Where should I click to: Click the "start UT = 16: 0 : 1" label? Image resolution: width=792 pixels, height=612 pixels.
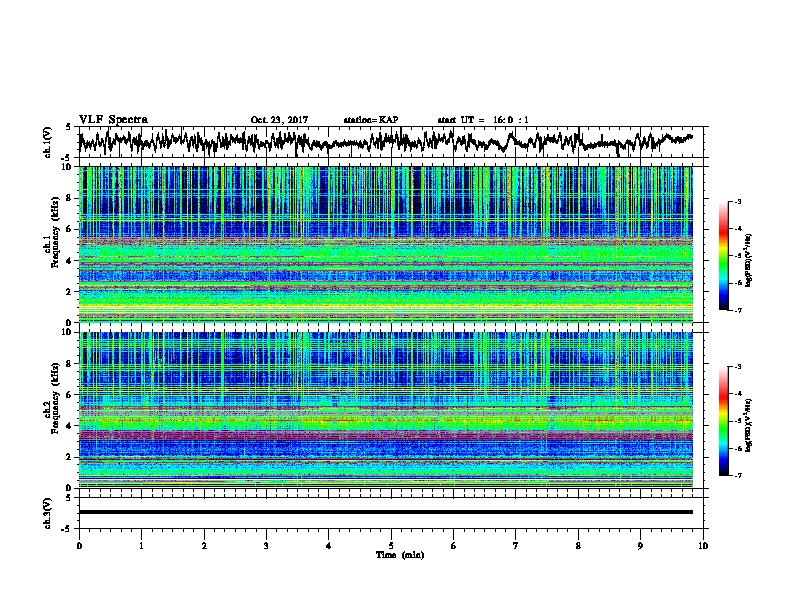[483, 120]
